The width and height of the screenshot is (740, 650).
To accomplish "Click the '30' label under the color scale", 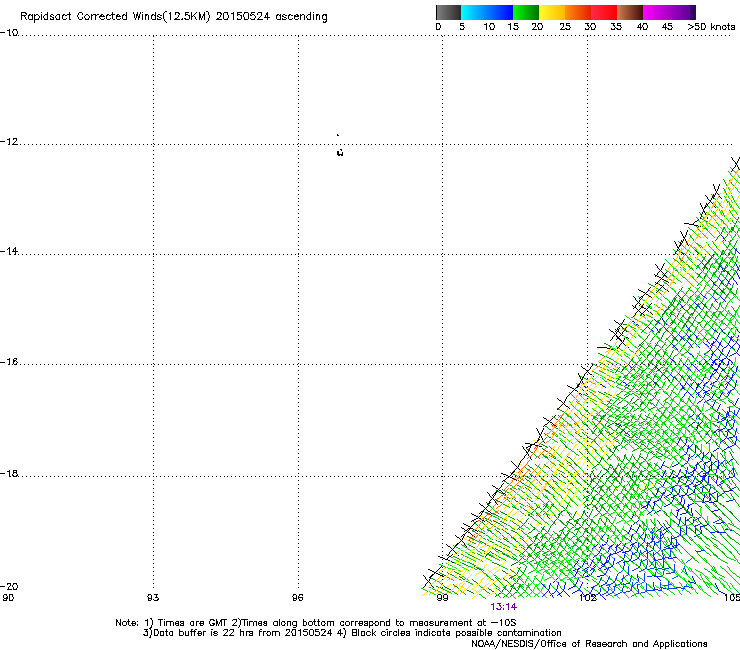I will [x=590, y=27].
